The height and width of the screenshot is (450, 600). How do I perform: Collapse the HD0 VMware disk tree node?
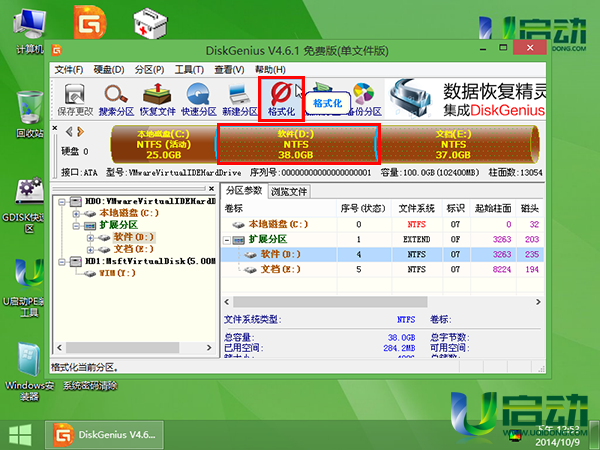[x=62, y=201]
